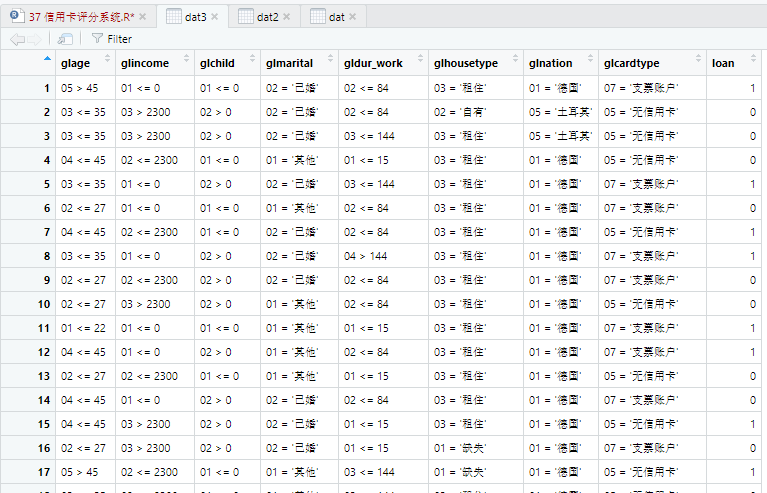Image resolution: width=767 pixels, height=493 pixels.
Task: Sort by the glchild column arrows
Action: (252, 59)
